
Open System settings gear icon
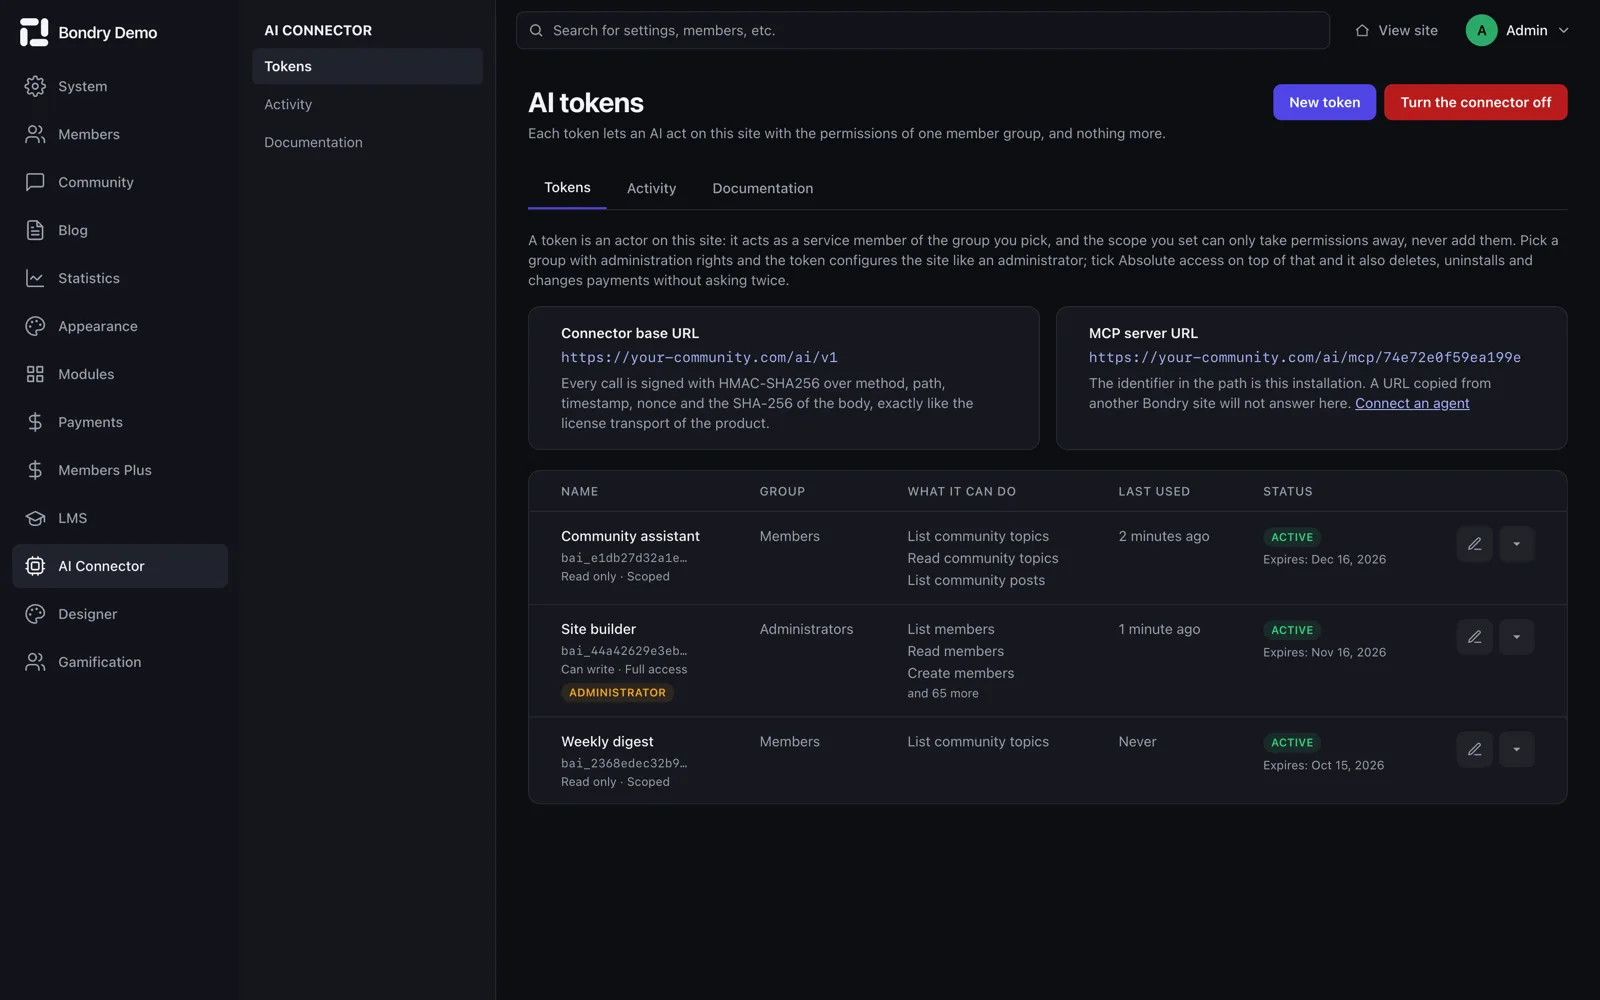pyautogui.click(x=35, y=86)
